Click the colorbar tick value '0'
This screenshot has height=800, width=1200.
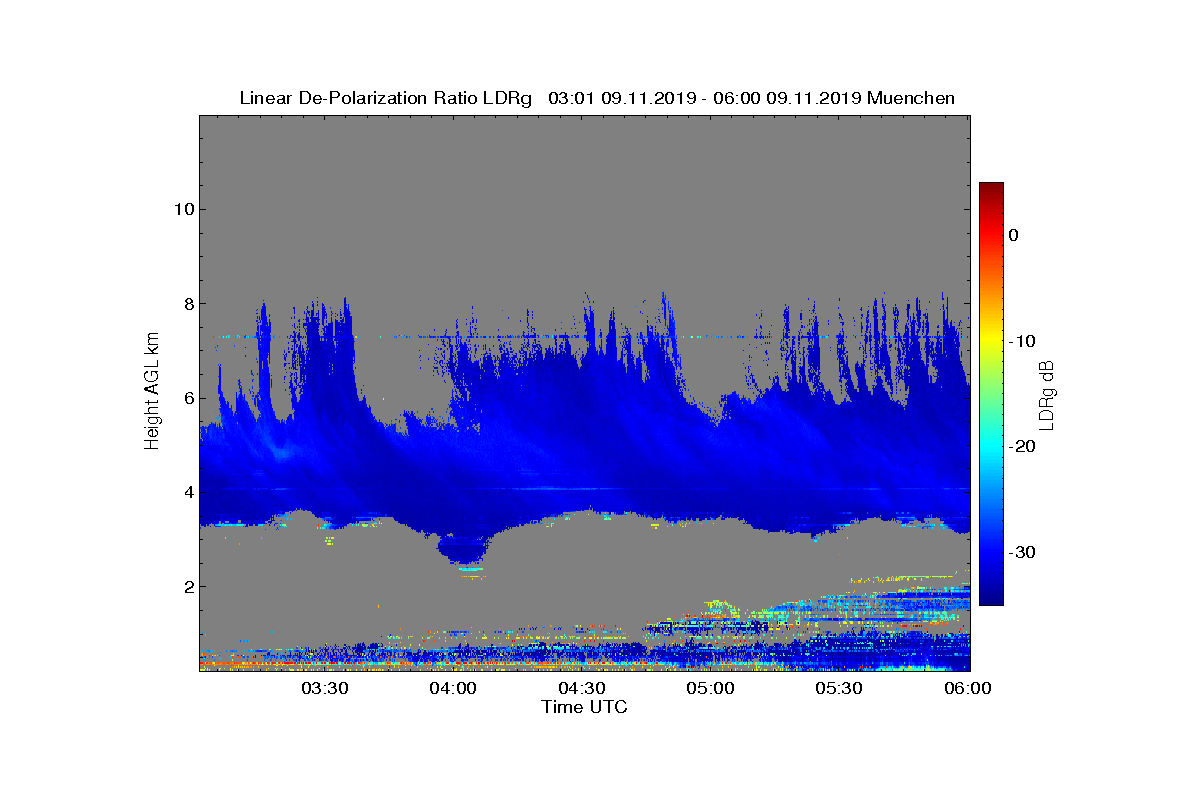(1013, 235)
